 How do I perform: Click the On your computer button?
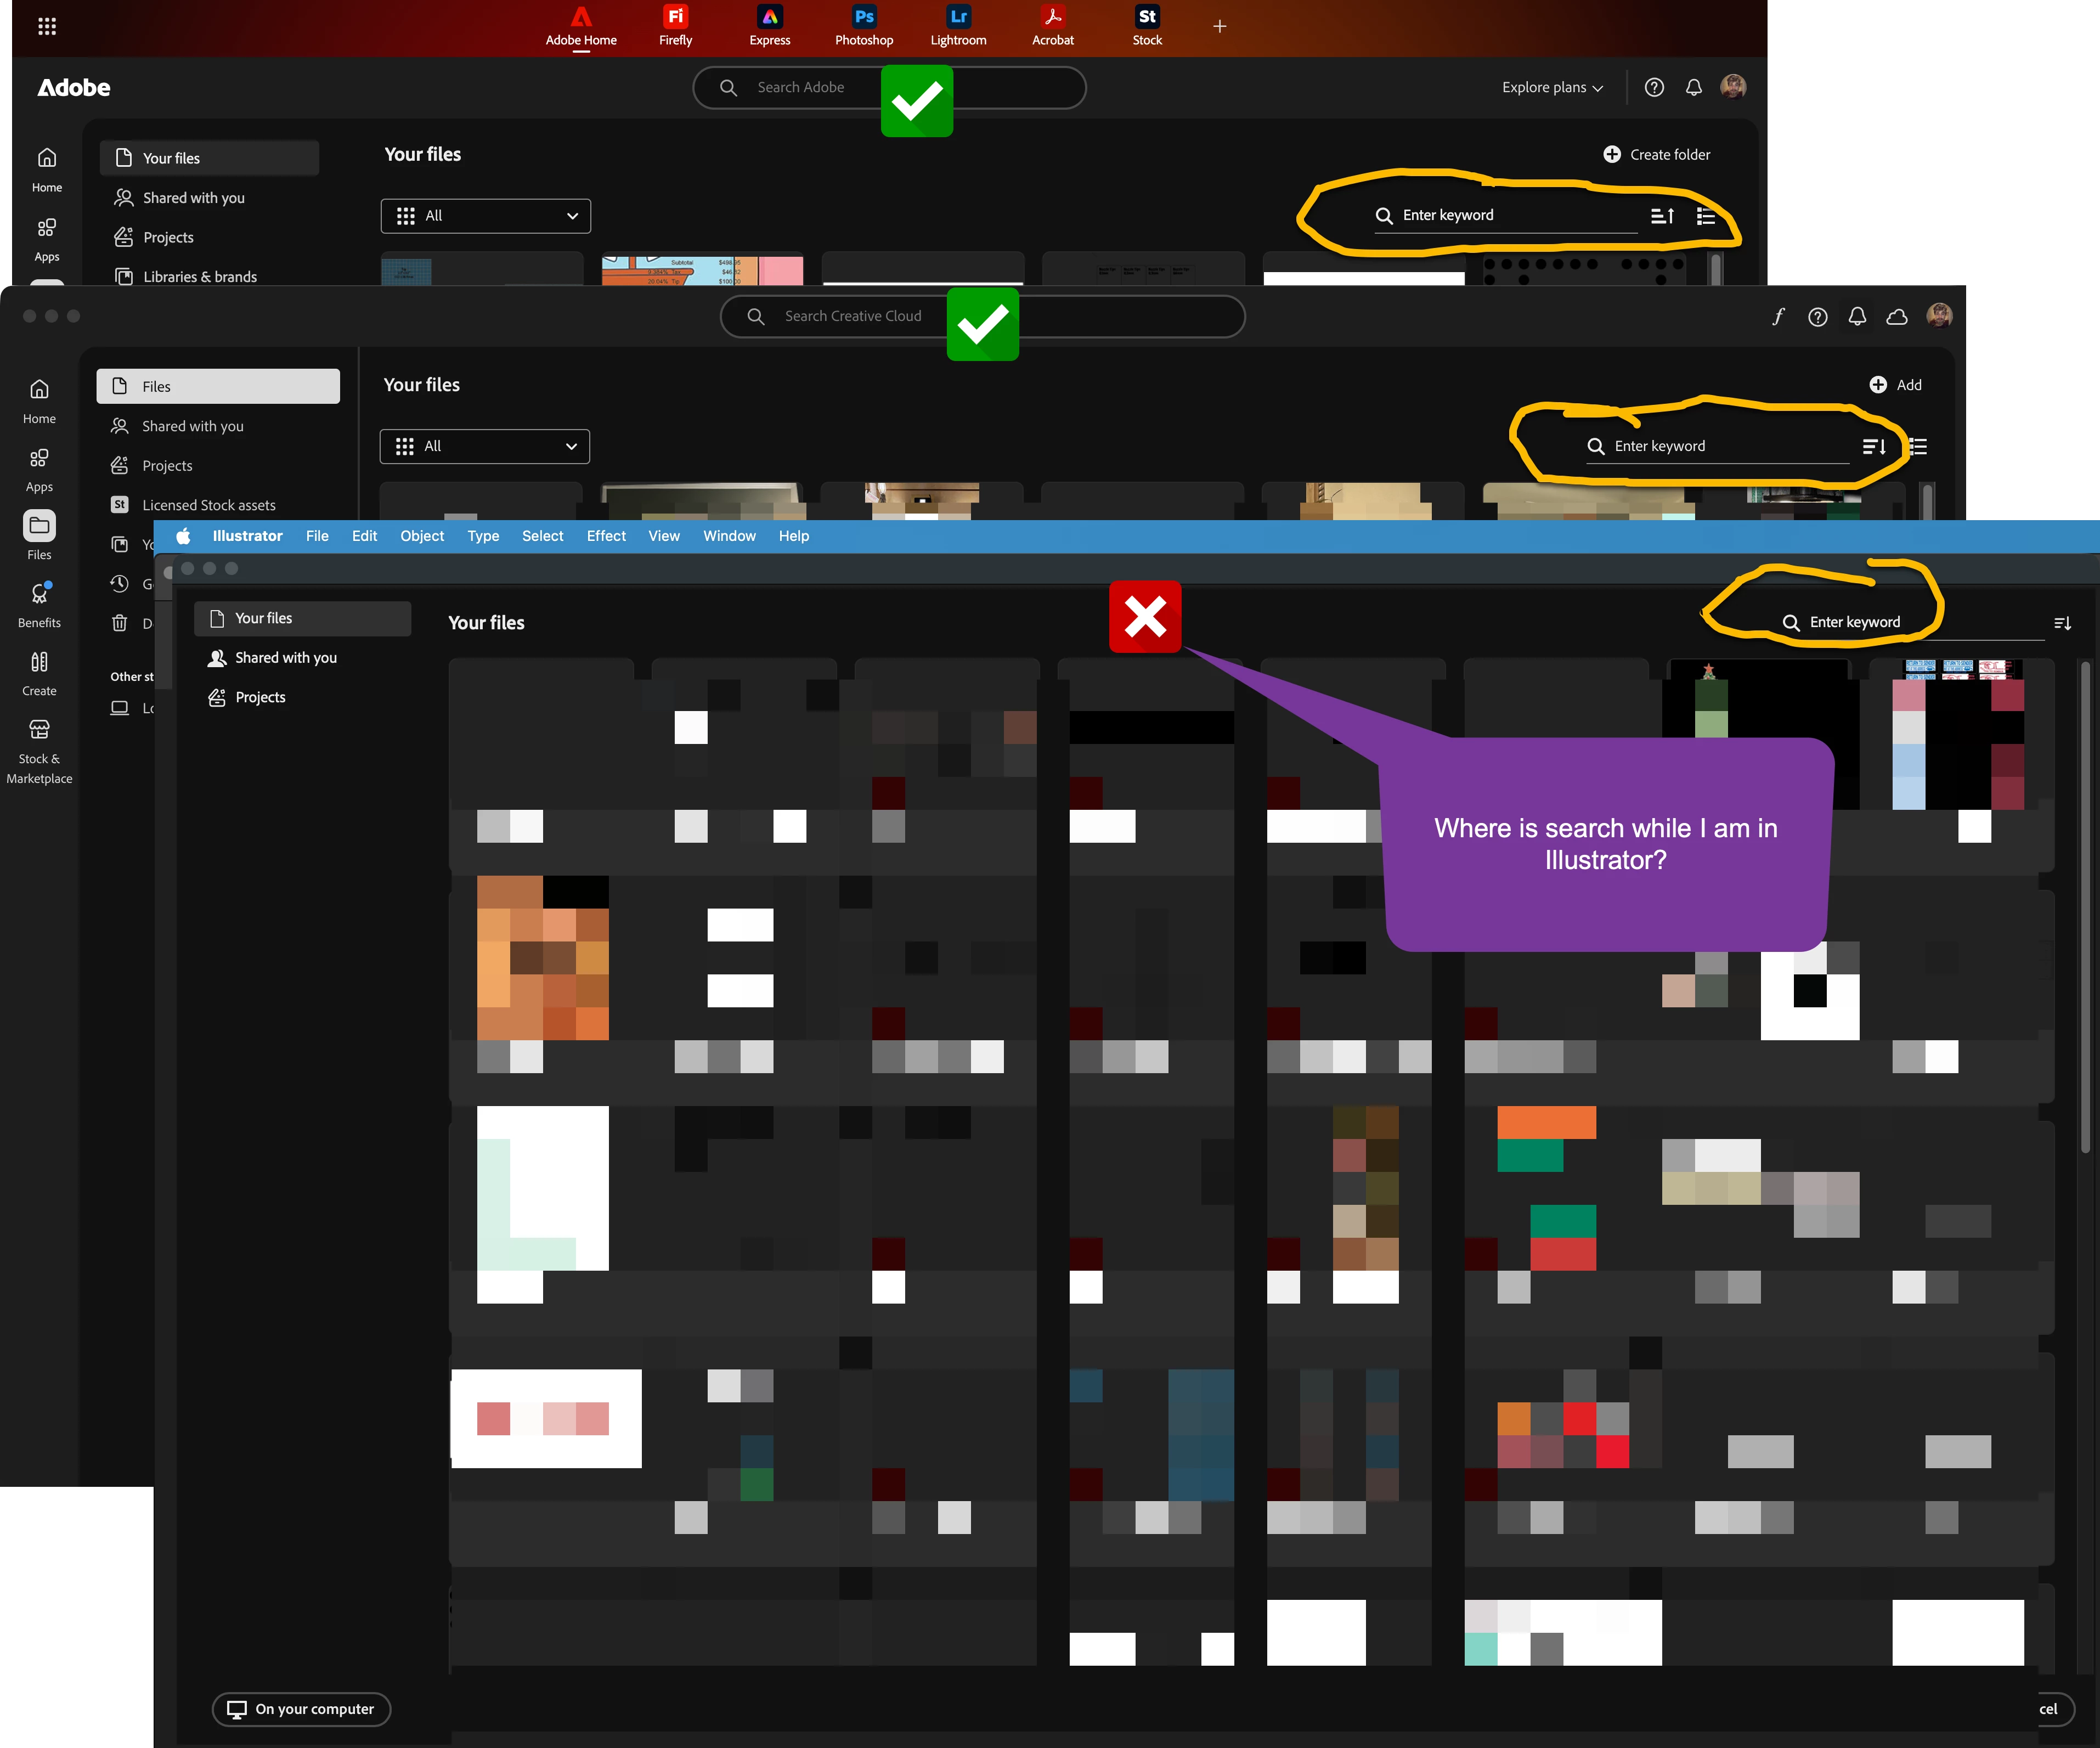[301, 1709]
